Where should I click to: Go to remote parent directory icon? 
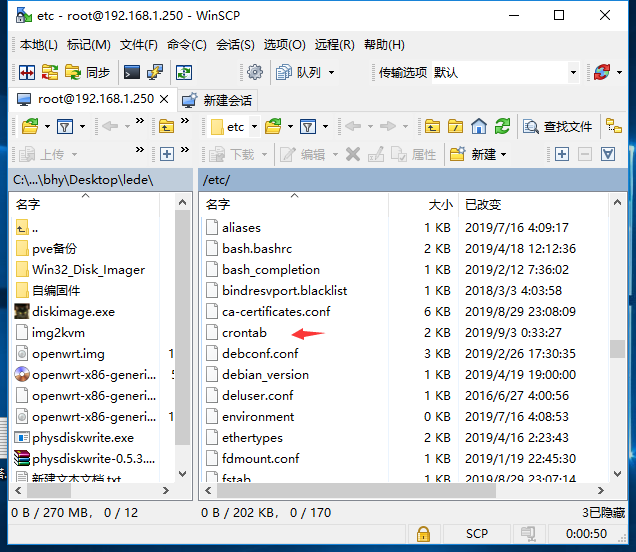(432, 127)
